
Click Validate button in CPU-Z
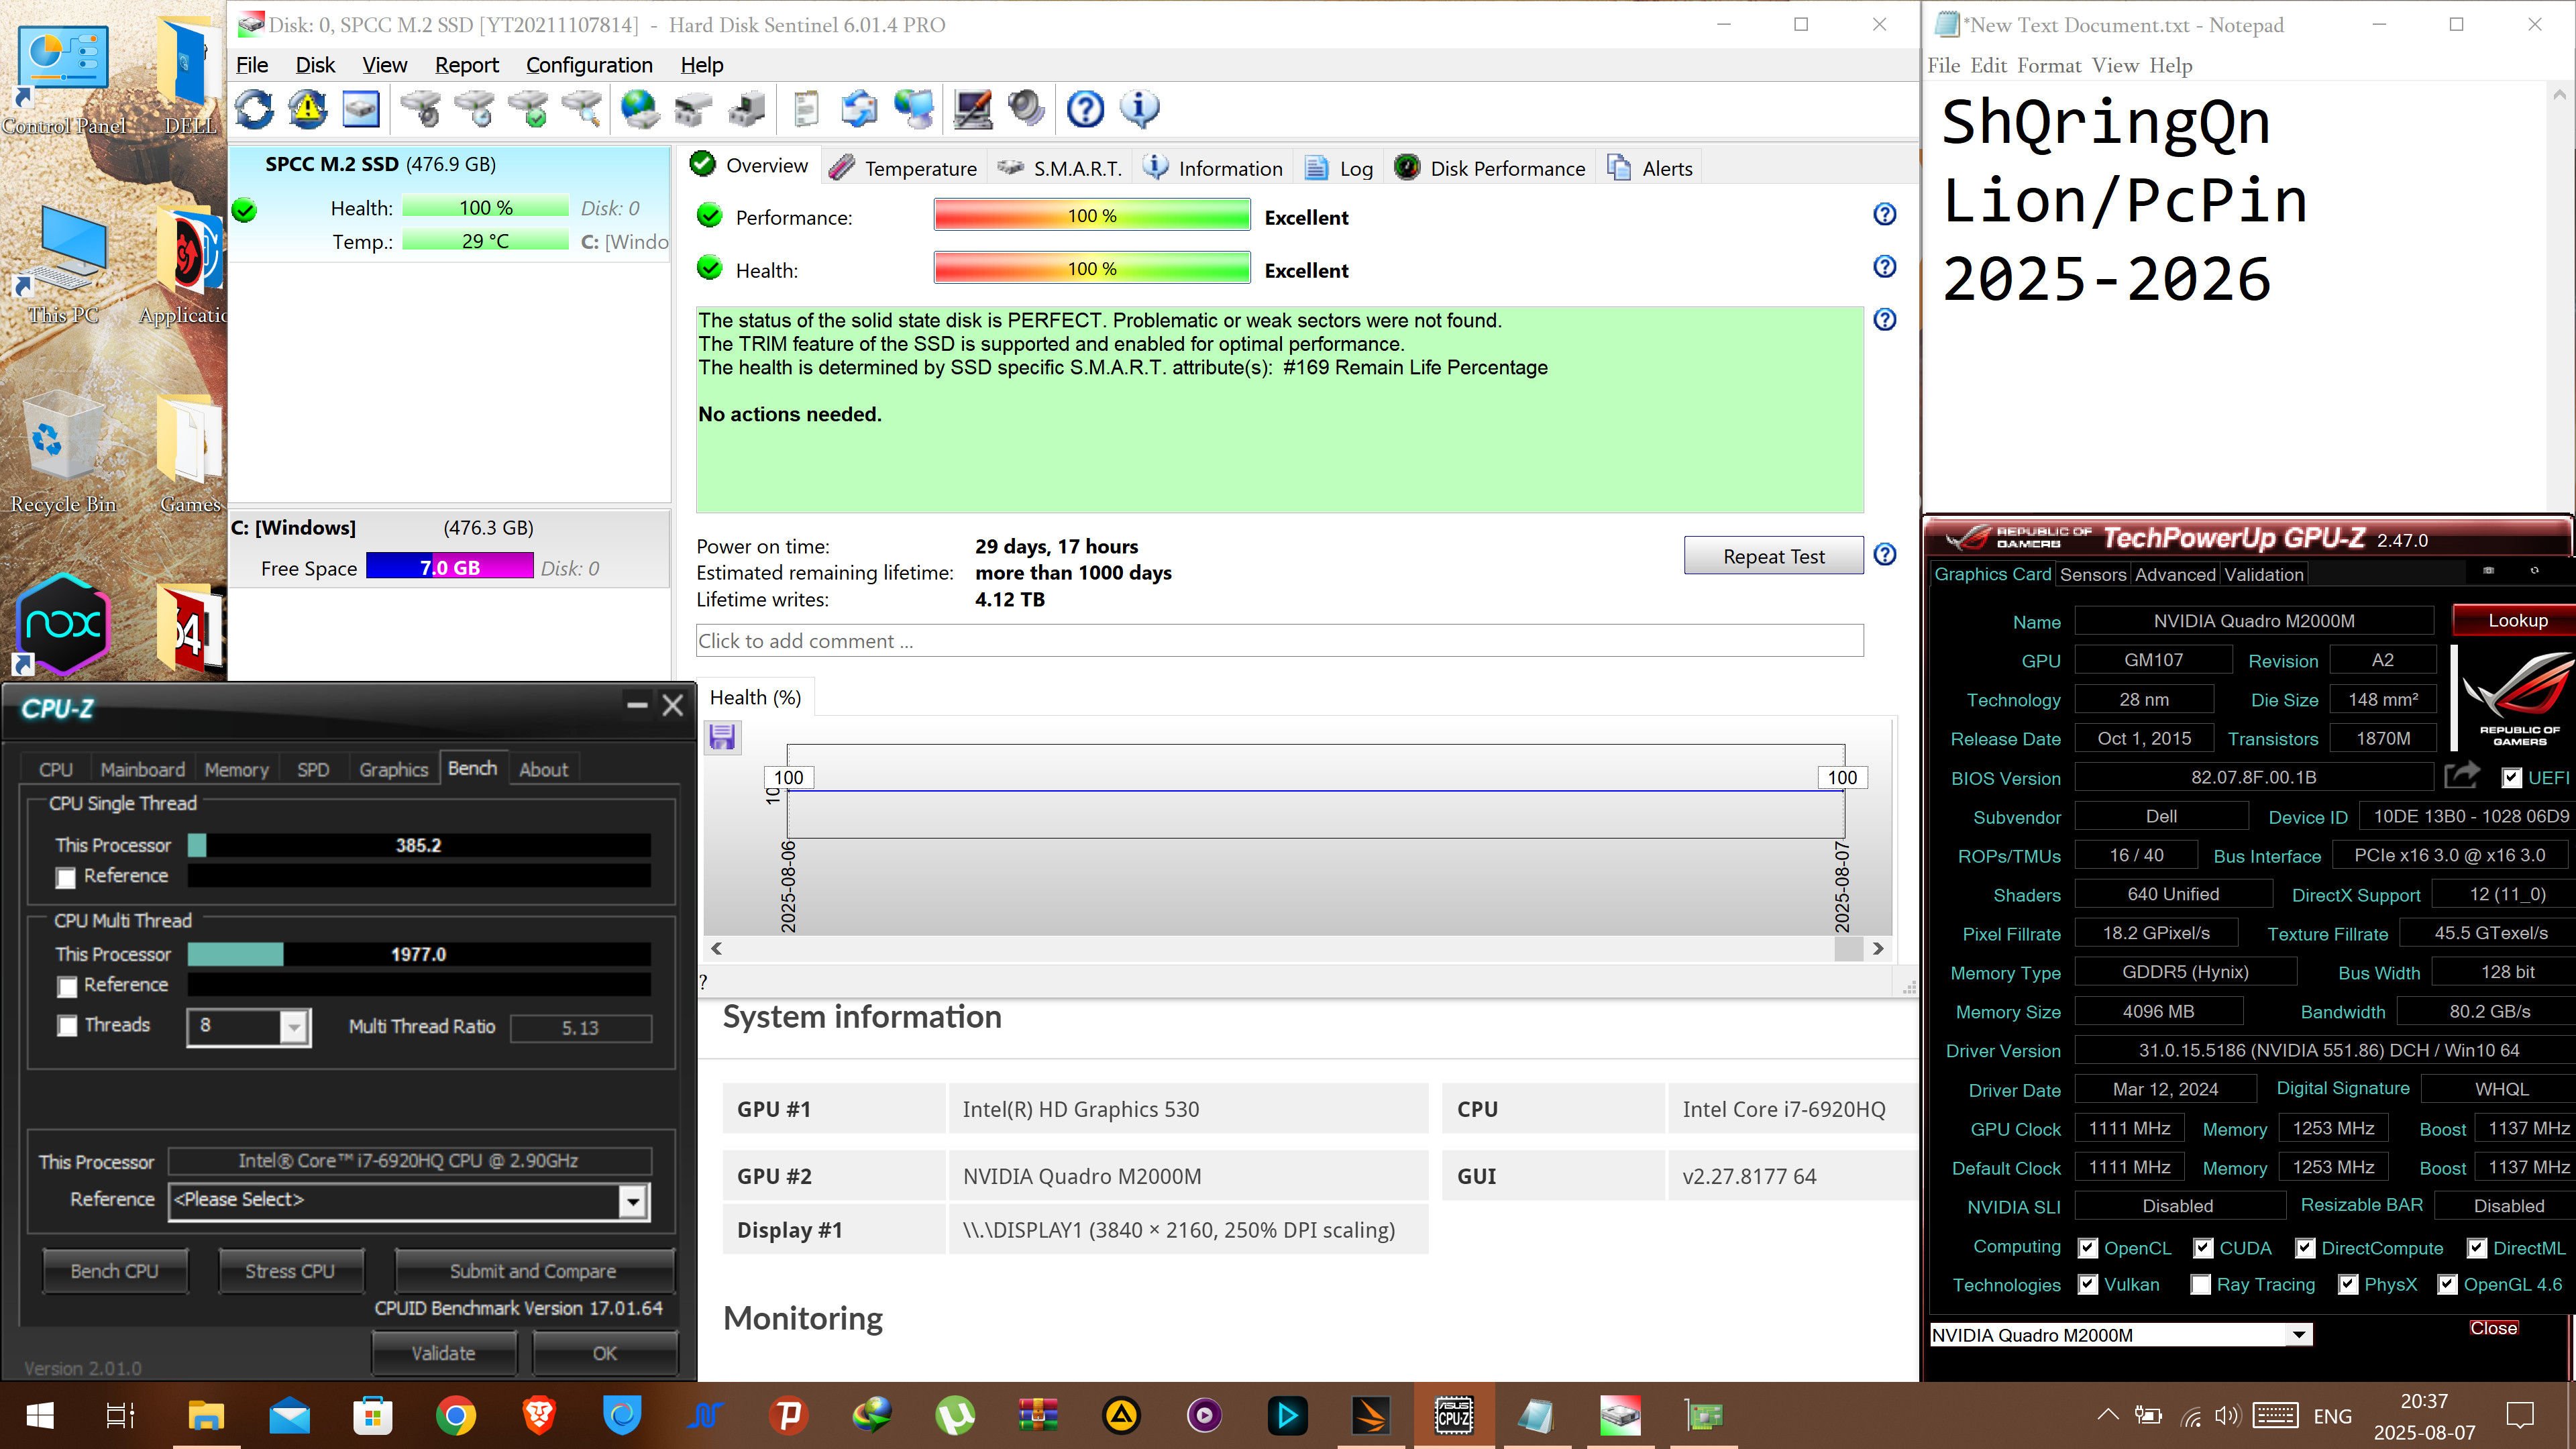point(443,1353)
